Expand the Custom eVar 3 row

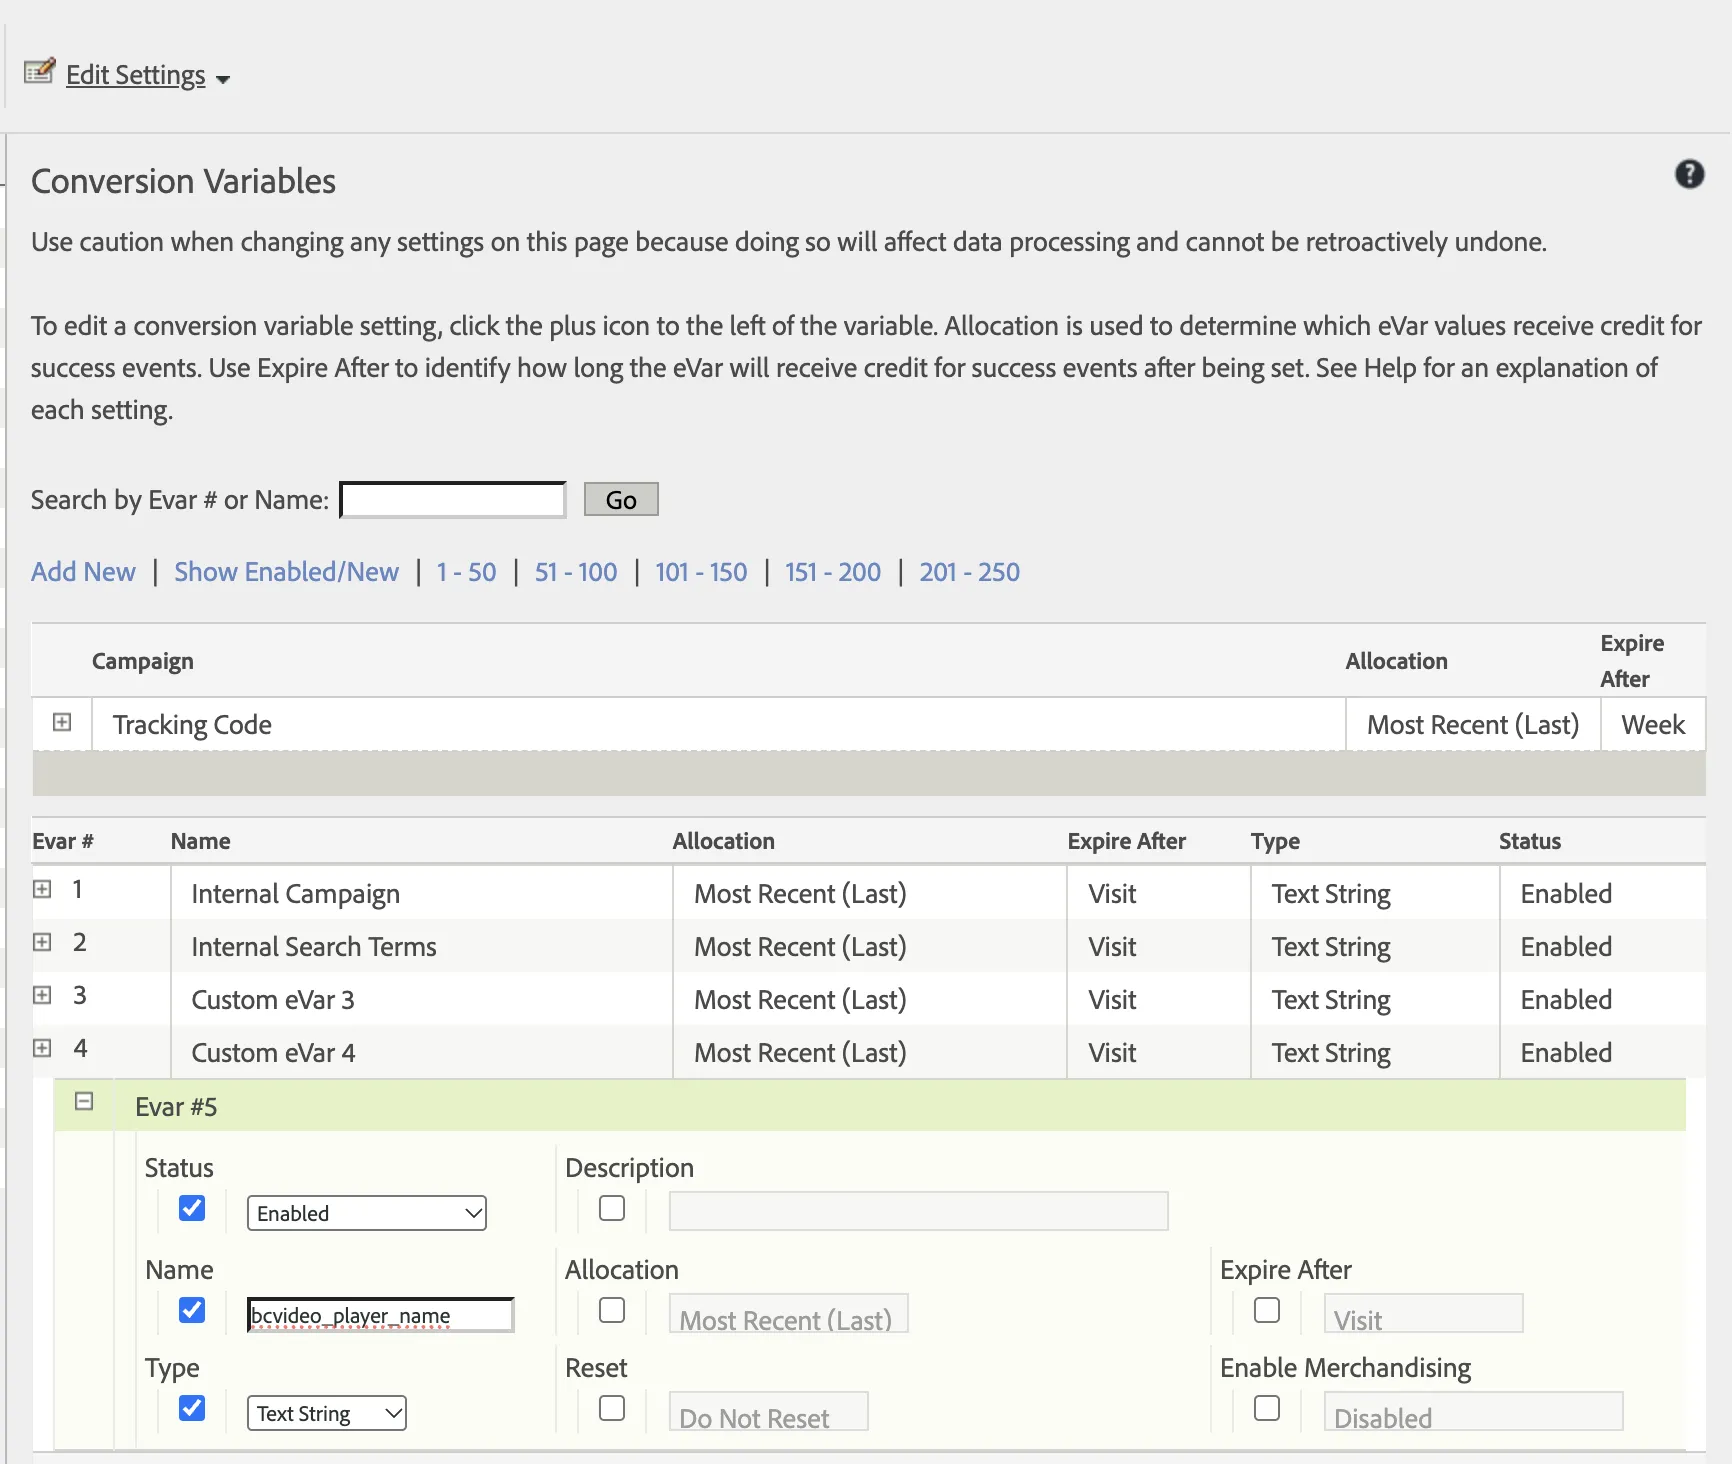[42, 995]
